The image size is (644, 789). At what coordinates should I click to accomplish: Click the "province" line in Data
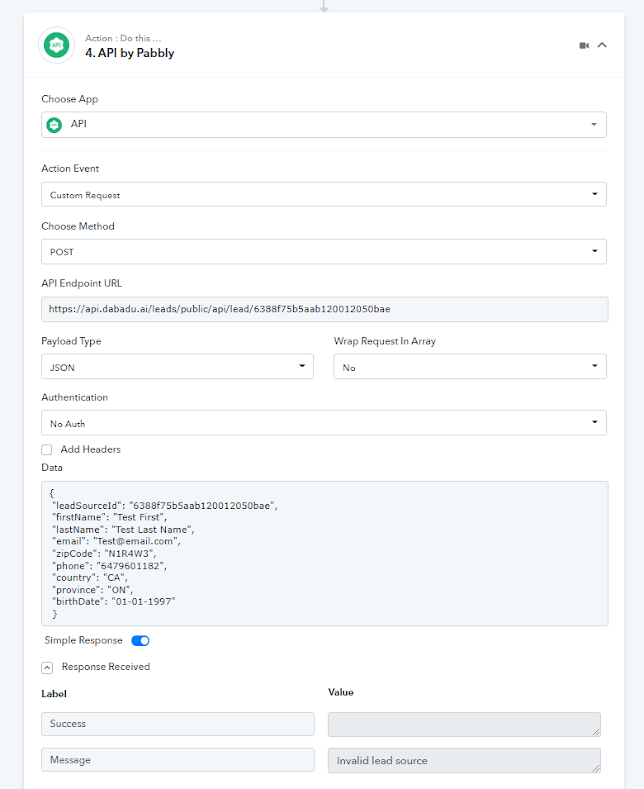(x=93, y=590)
